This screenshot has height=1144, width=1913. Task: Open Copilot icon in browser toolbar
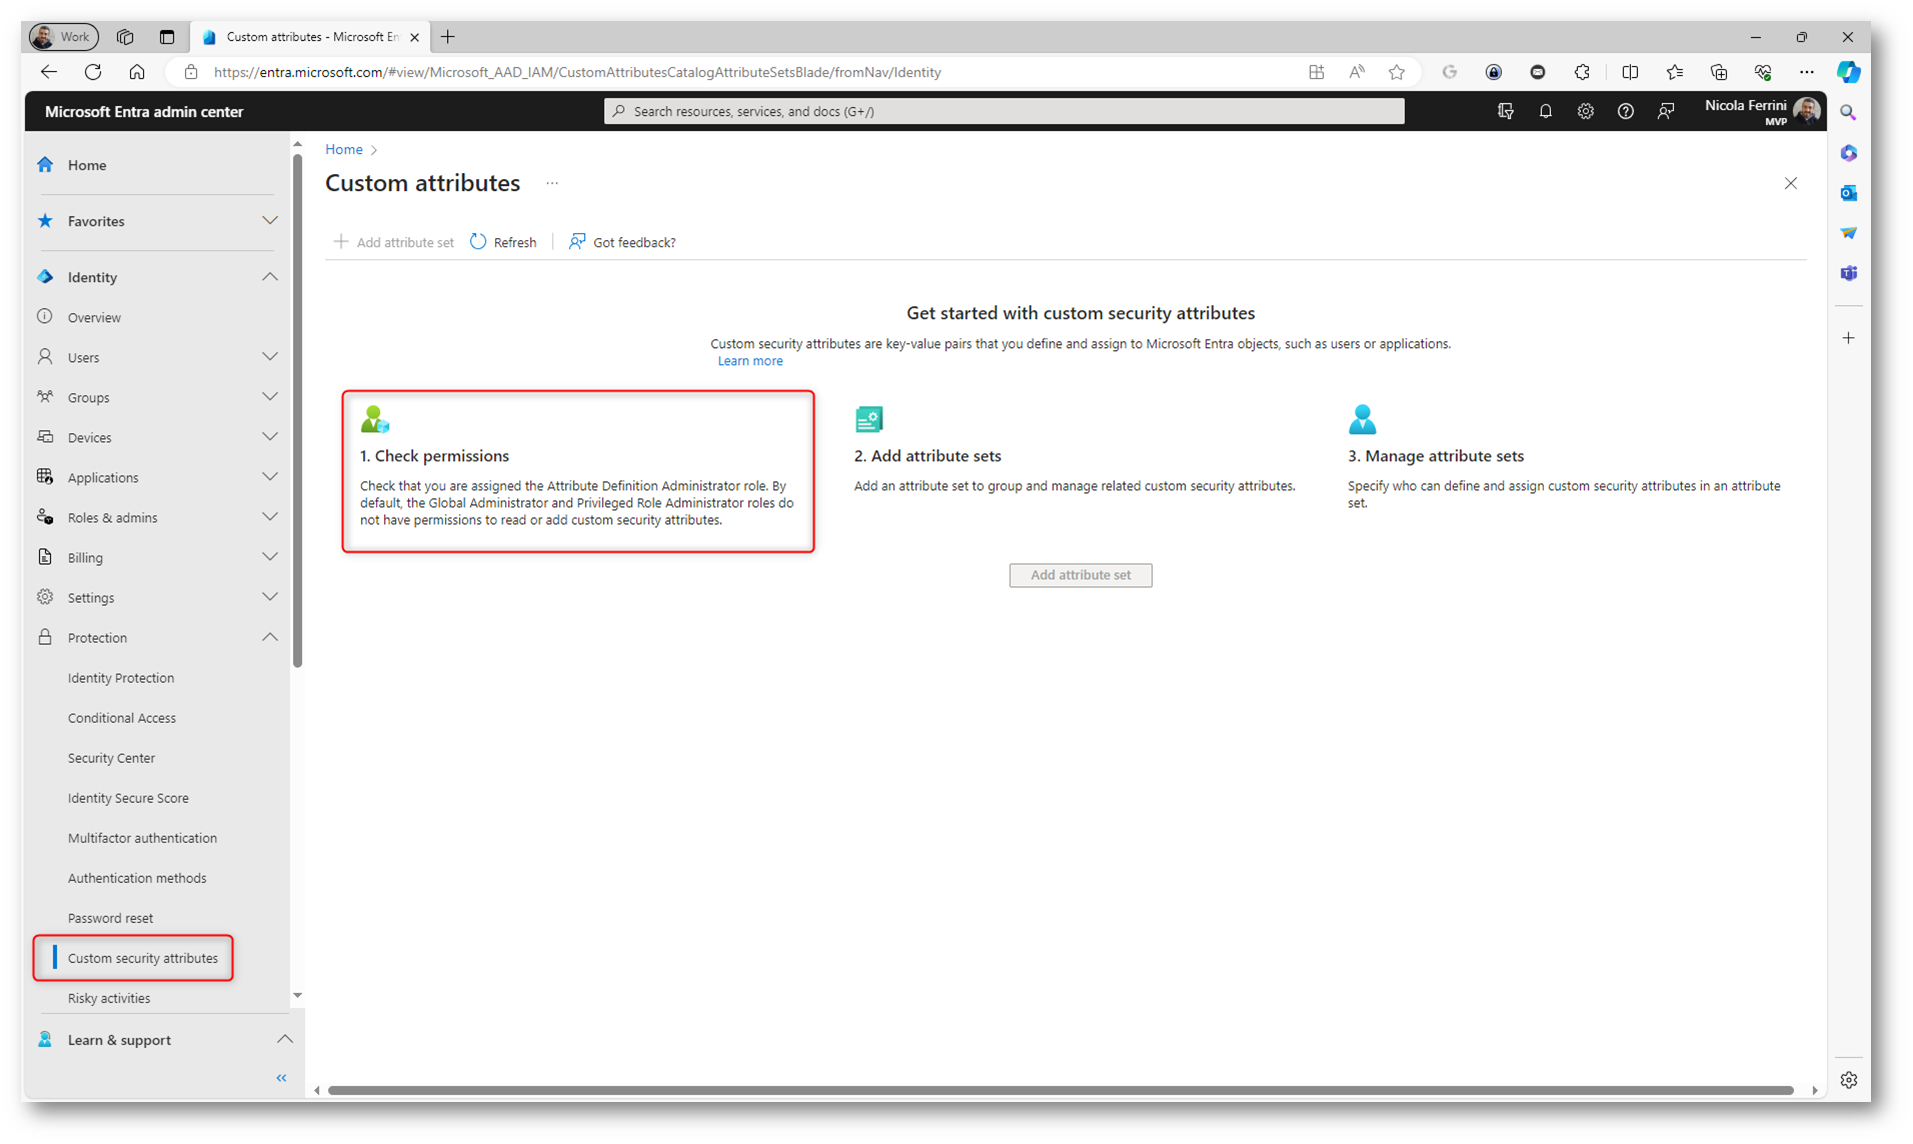point(1848,72)
